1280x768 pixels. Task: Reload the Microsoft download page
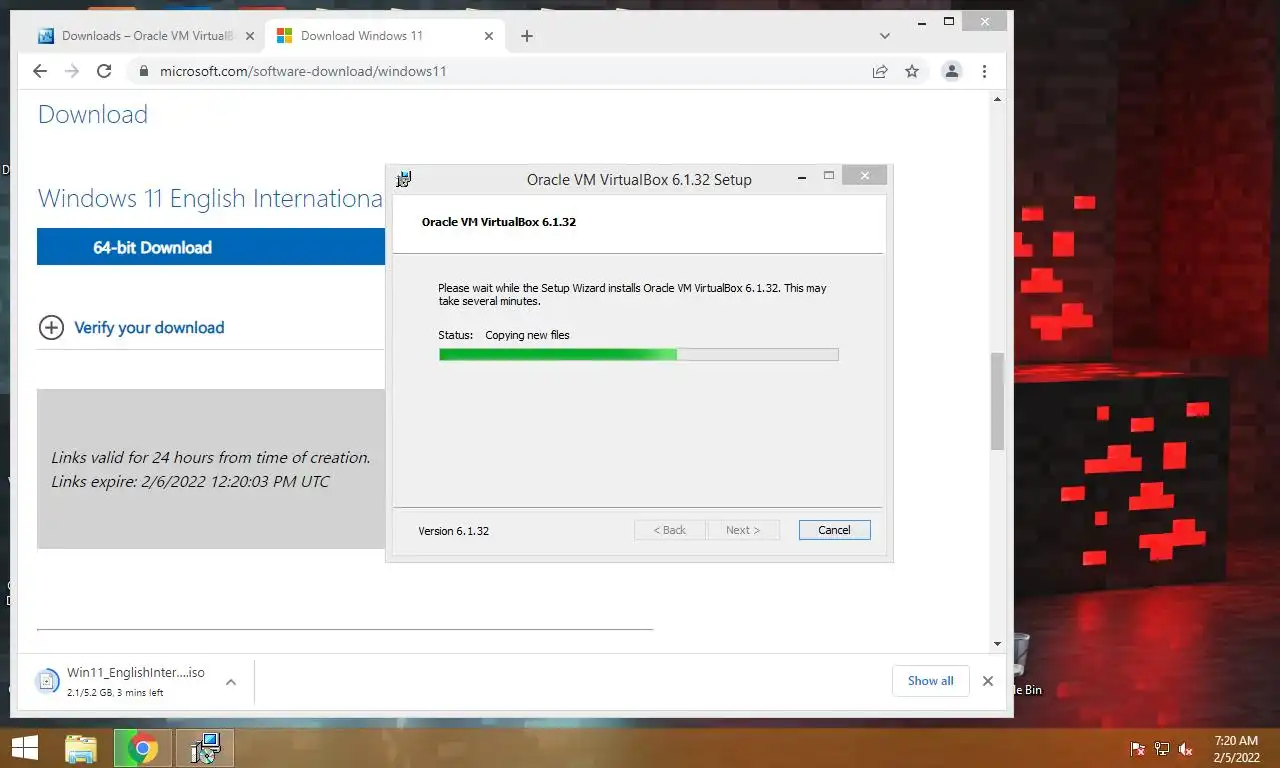(104, 71)
